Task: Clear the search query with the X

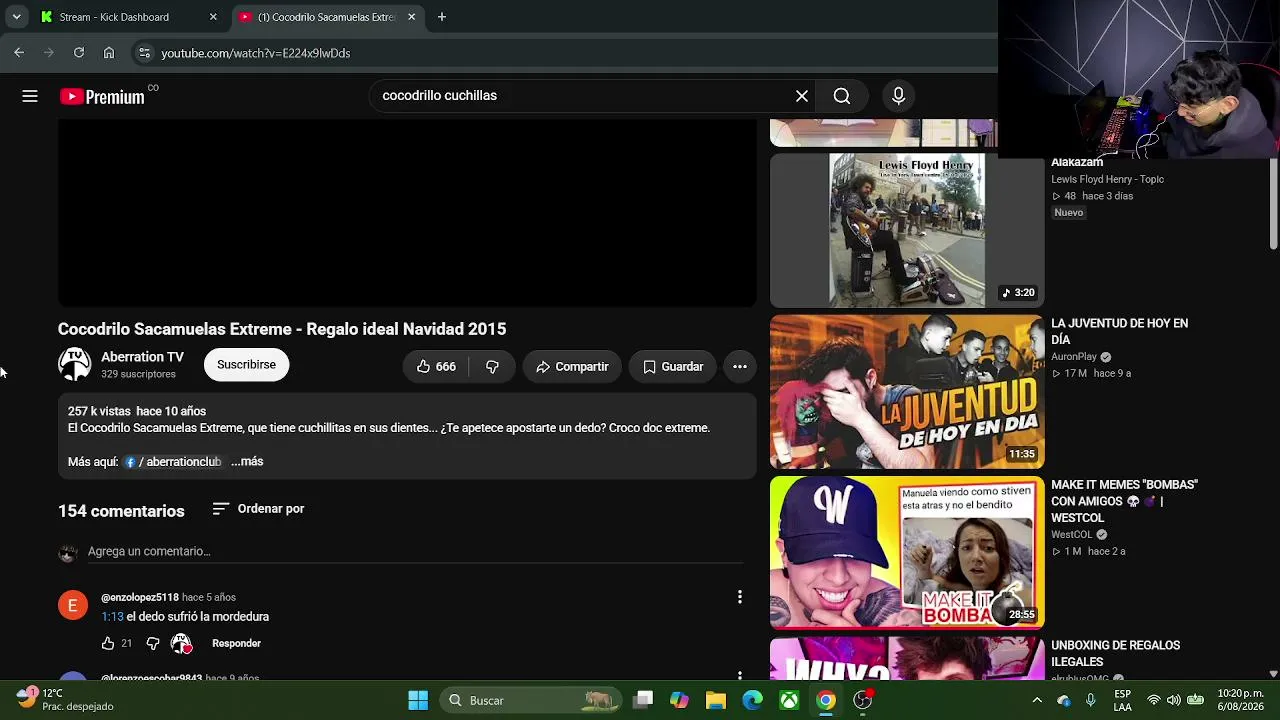Action: tap(802, 96)
